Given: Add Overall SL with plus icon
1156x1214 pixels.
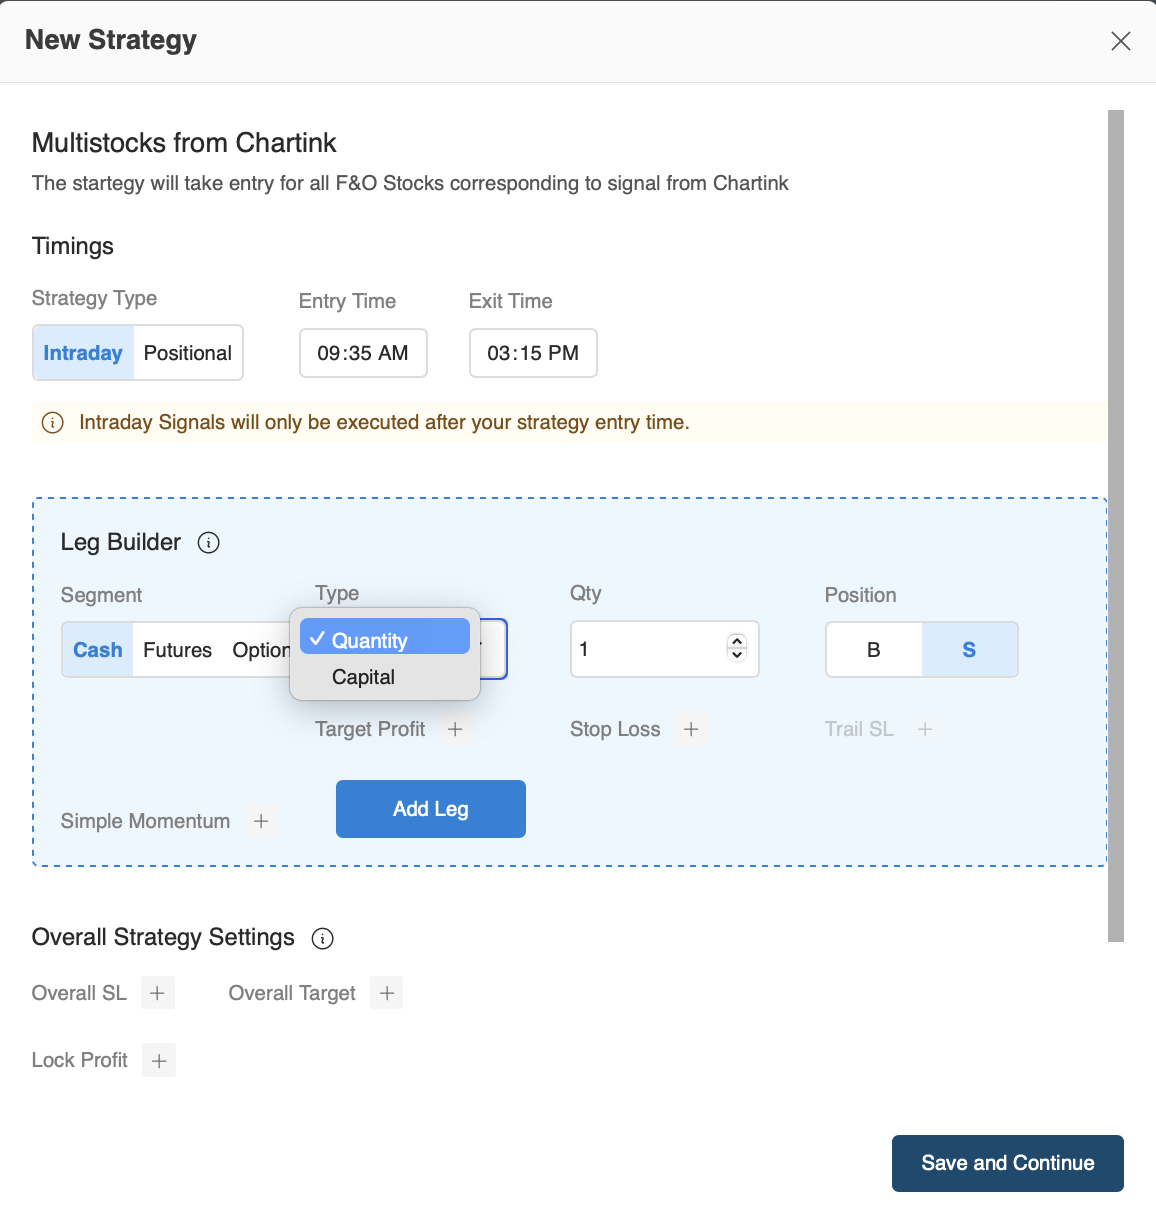Looking at the screenshot, I should tap(158, 993).
